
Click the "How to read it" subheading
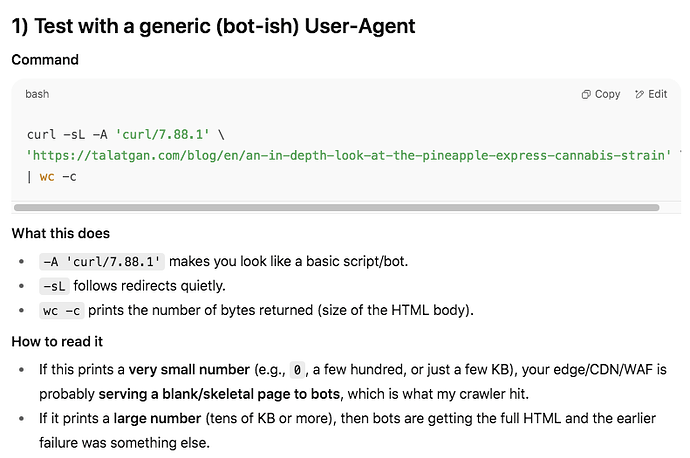click(x=56, y=341)
